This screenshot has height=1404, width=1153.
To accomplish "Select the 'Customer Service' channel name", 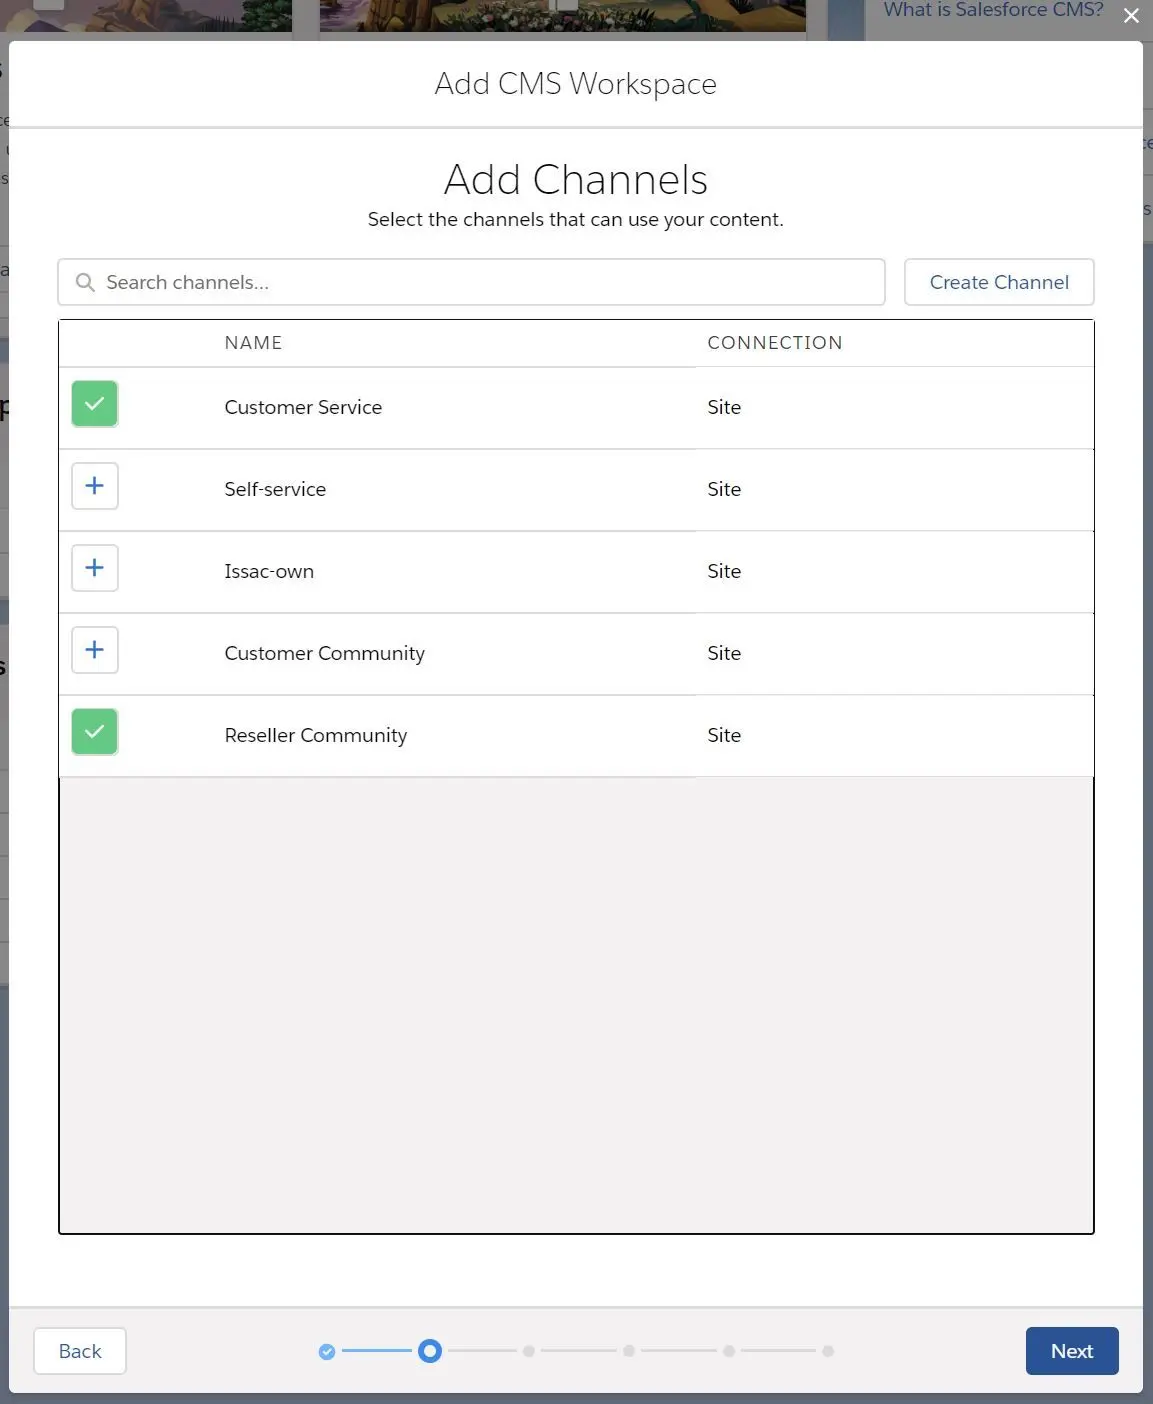I will coord(303,407).
